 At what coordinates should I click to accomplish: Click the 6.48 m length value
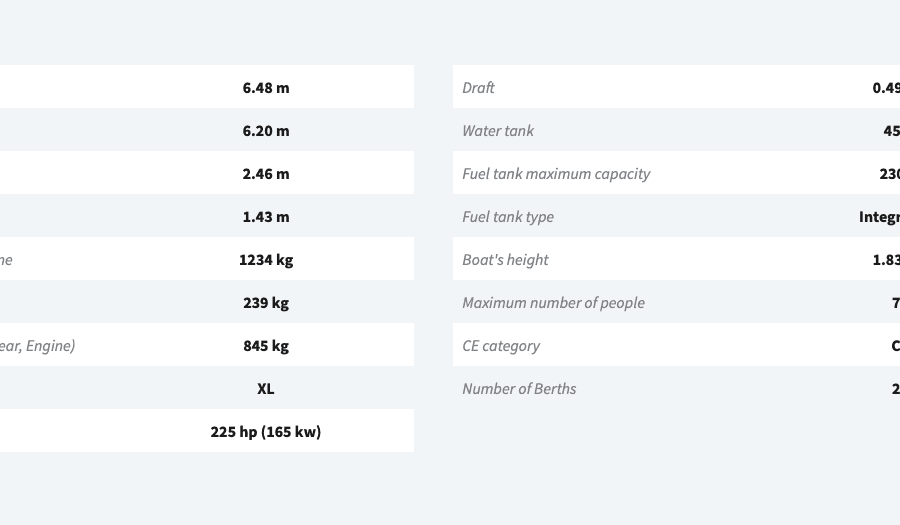click(x=266, y=88)
